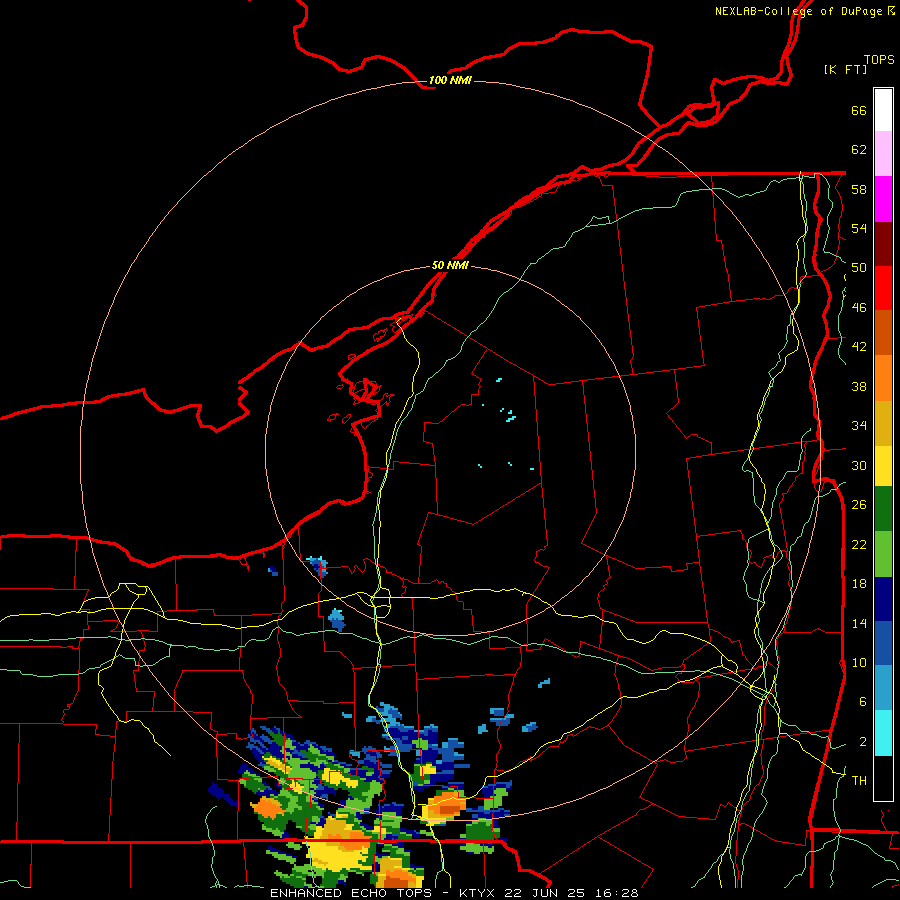
Task: Select the dark red legend swatch
Action: (x=883, y=243)
